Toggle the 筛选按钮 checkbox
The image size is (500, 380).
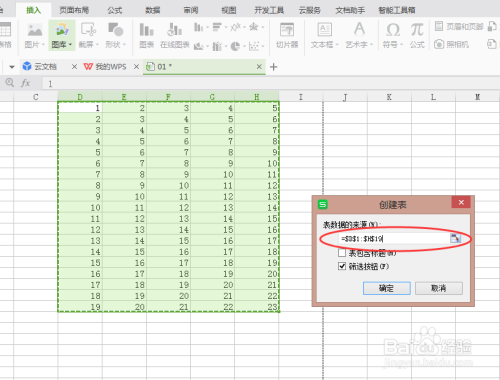[342, 266]
